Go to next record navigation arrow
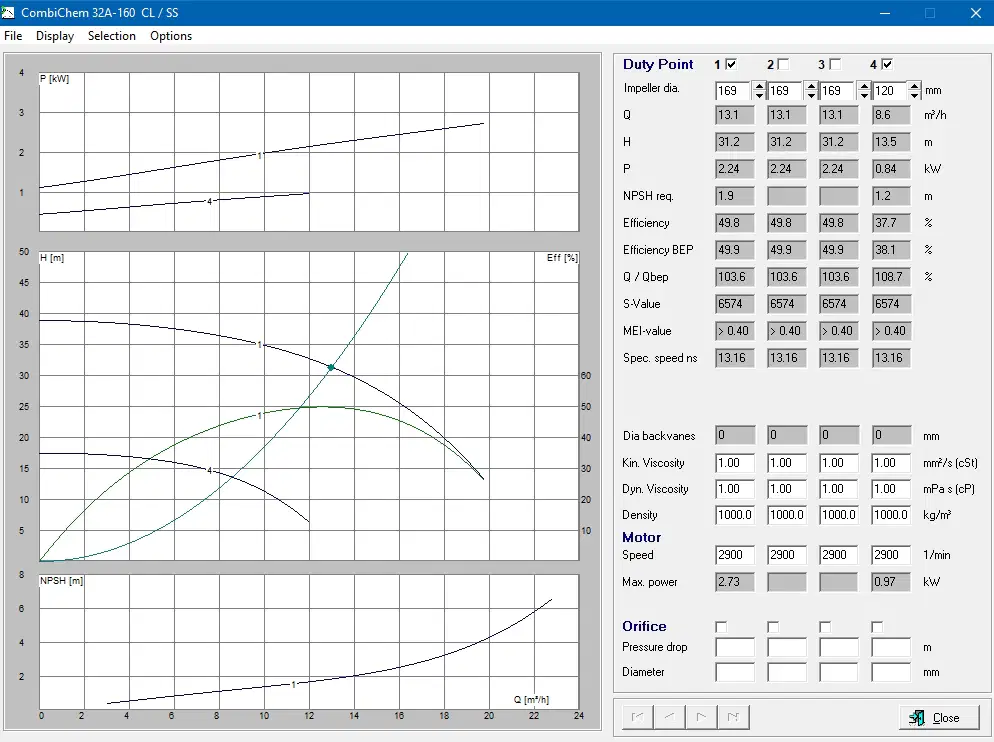 701,717
